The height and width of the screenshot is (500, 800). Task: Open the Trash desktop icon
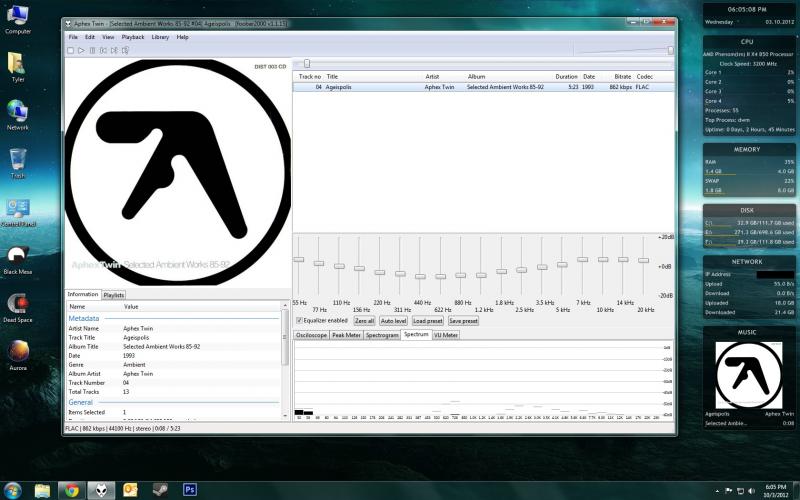[18, 163]
